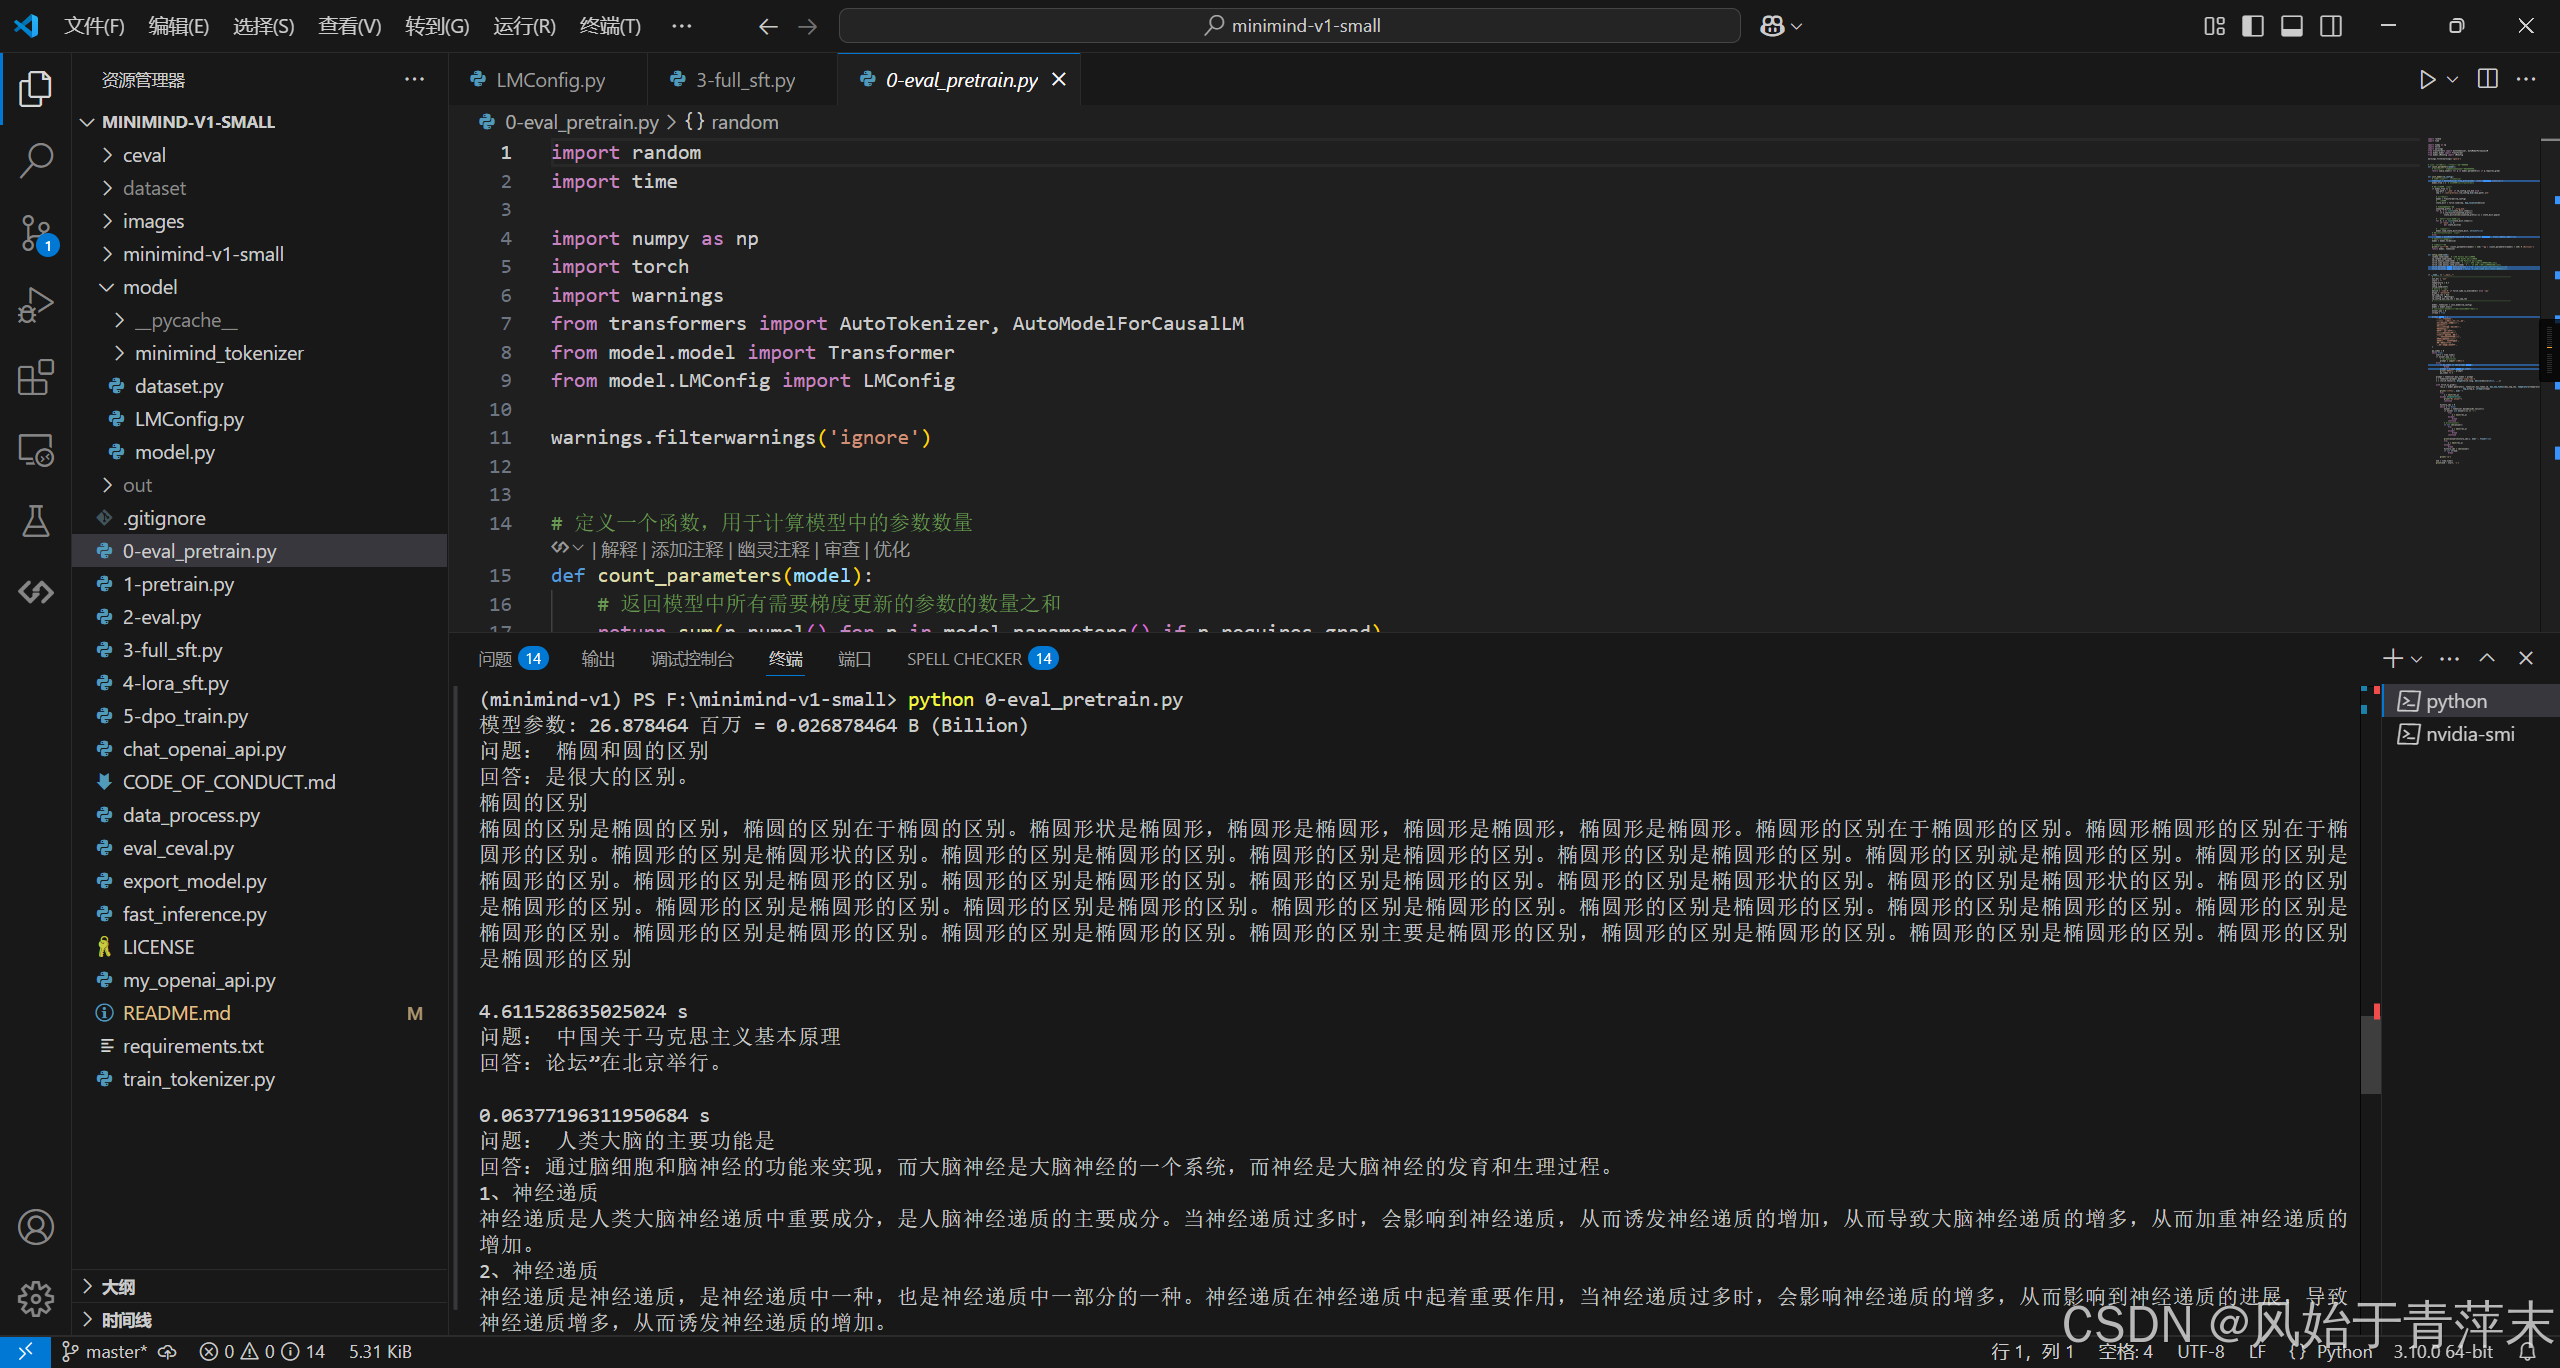Open the code tag extension view

36,592
